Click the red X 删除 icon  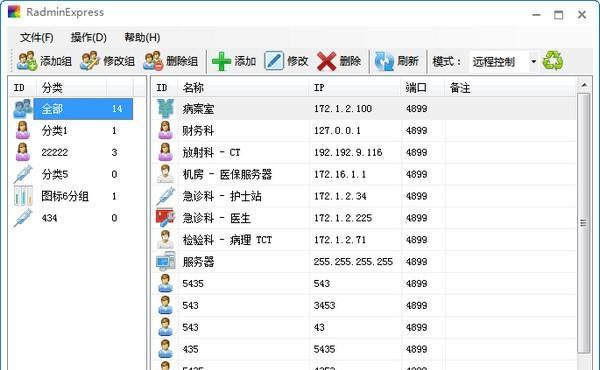[x=326, y=61]
